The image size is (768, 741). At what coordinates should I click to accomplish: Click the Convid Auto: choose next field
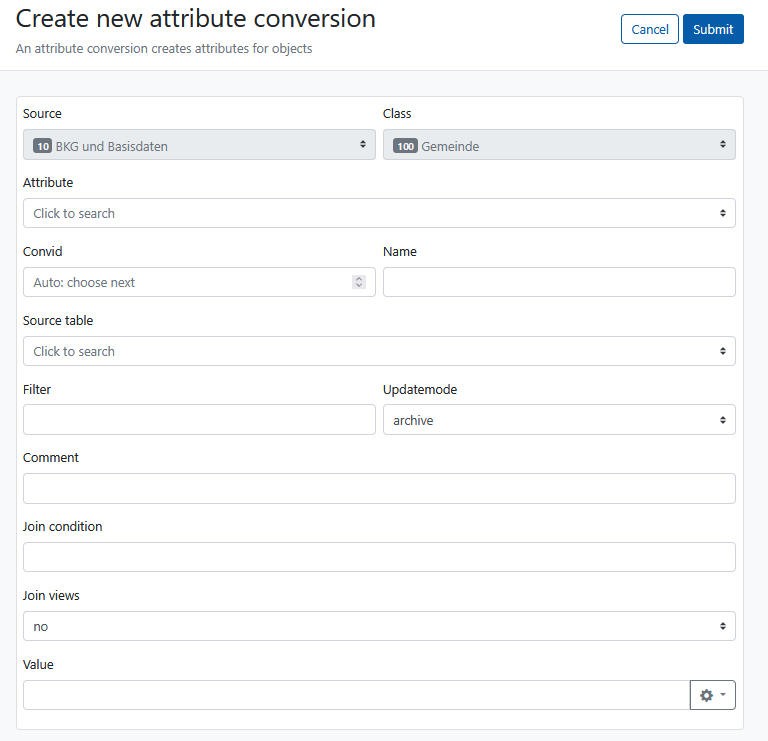199,282
